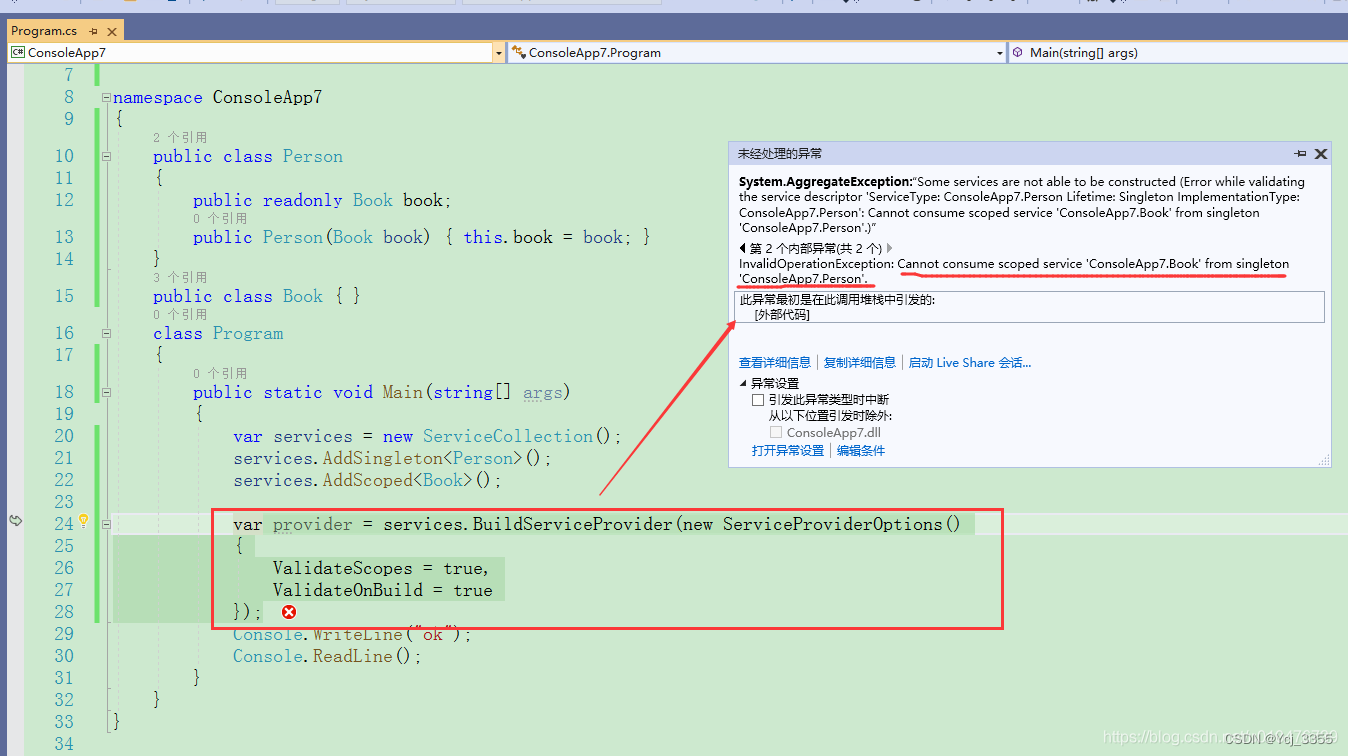1348x756 pixels.
Task: Click the InvalidOperationException message text
Action: coord(1014,271)
